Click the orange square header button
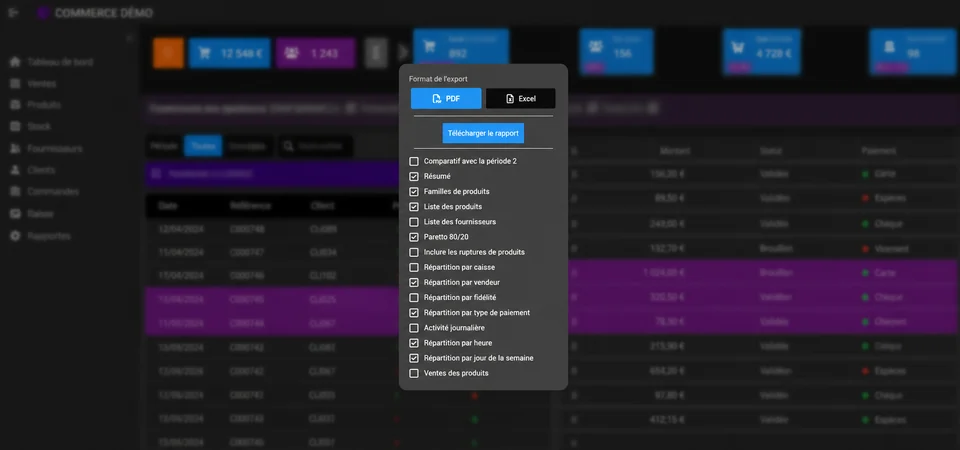960x450 pixels. 168,53
